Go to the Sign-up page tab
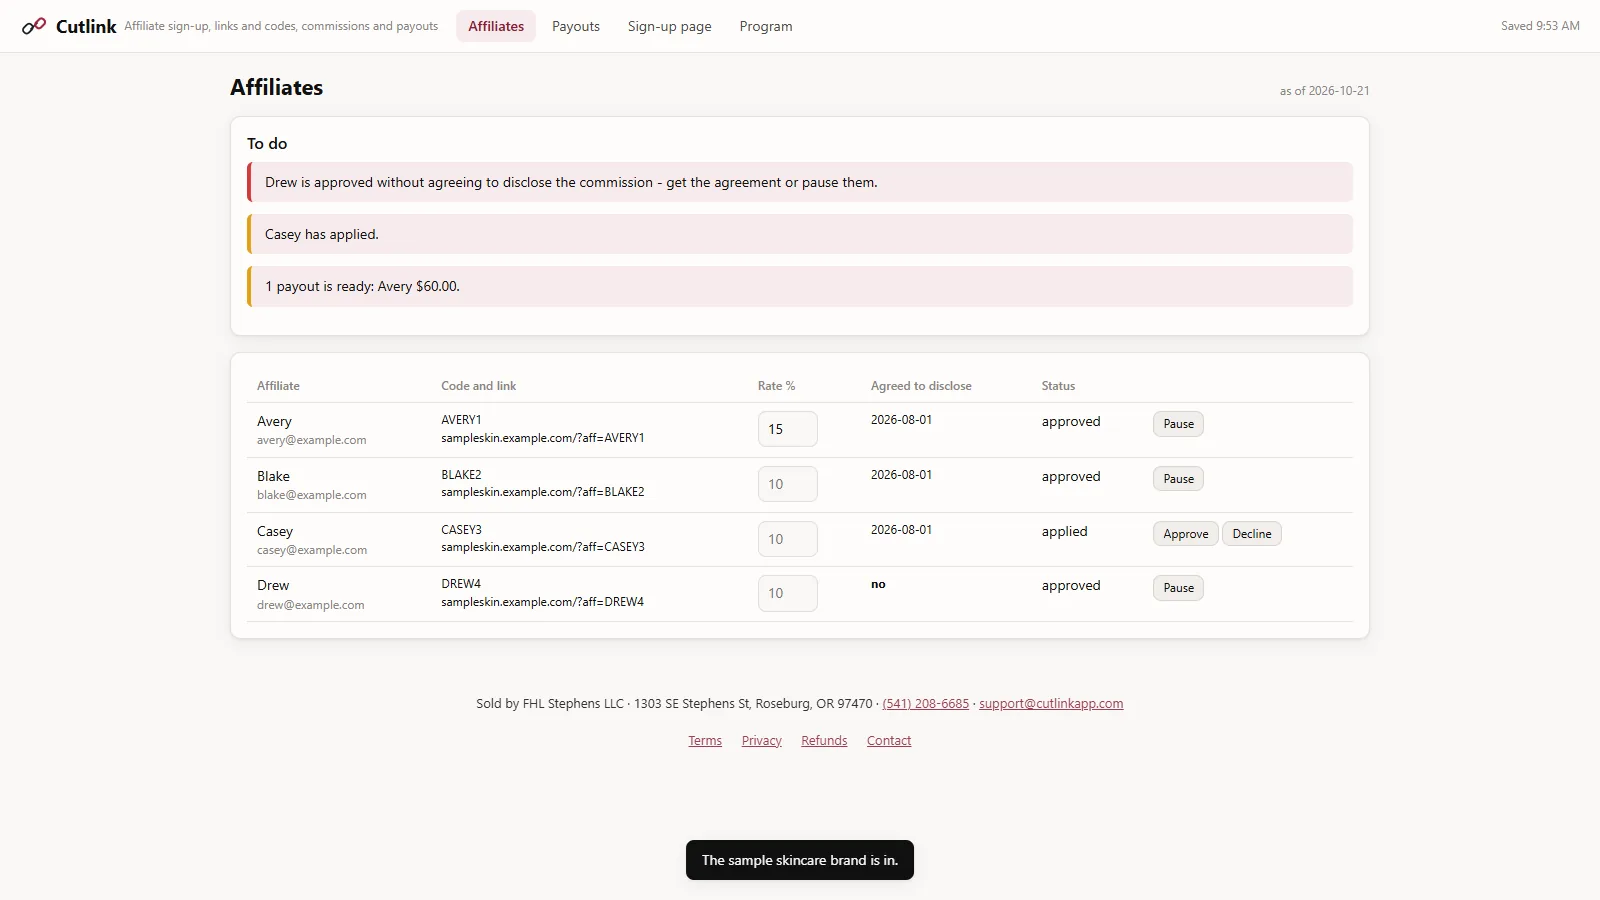Viewport: 1600px width, 900px height. point(670,26)
